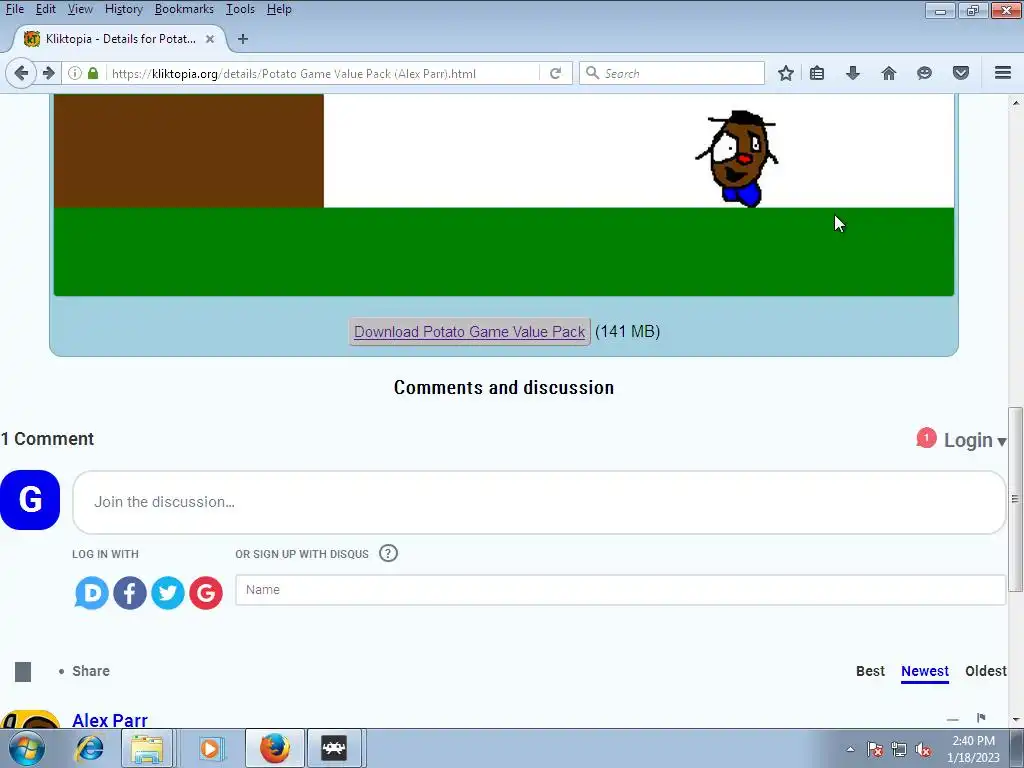Show site information icon

pos(74,73)
